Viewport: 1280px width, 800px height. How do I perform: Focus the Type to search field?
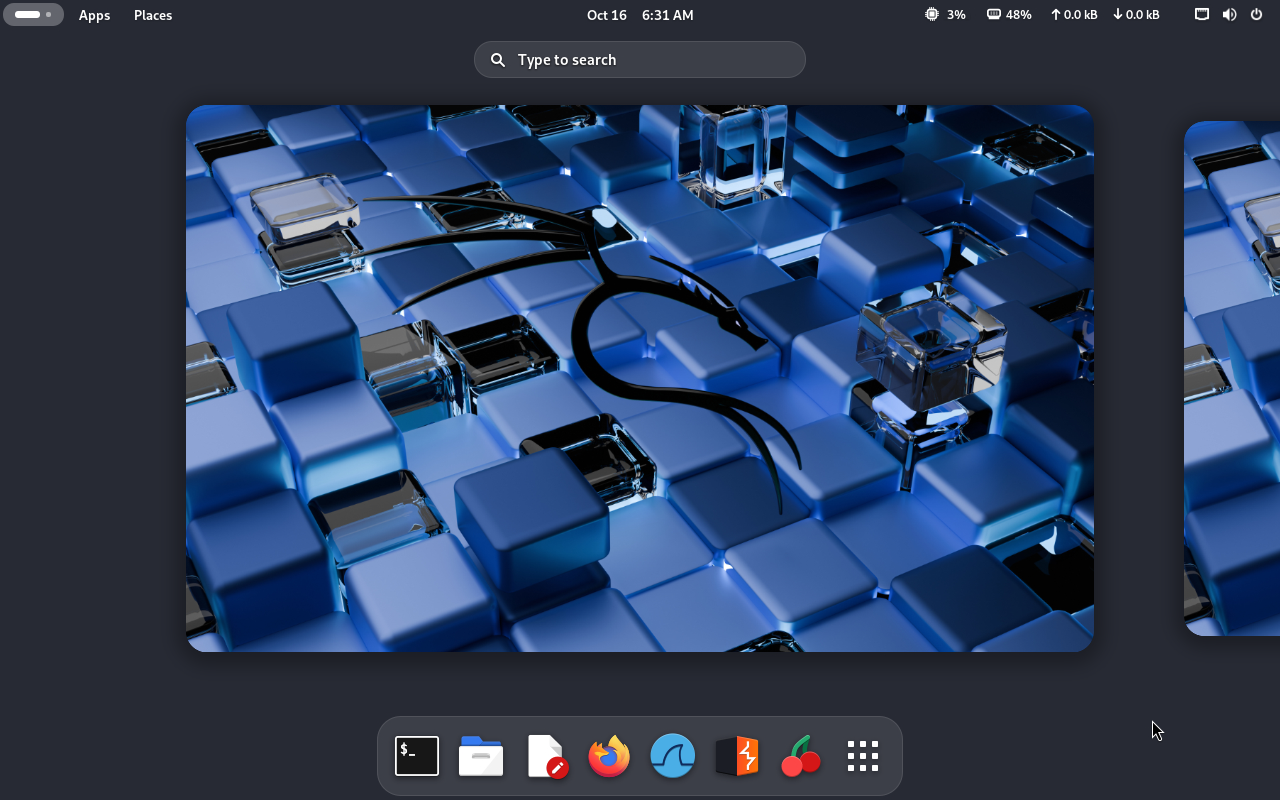[x=640, y=60]
